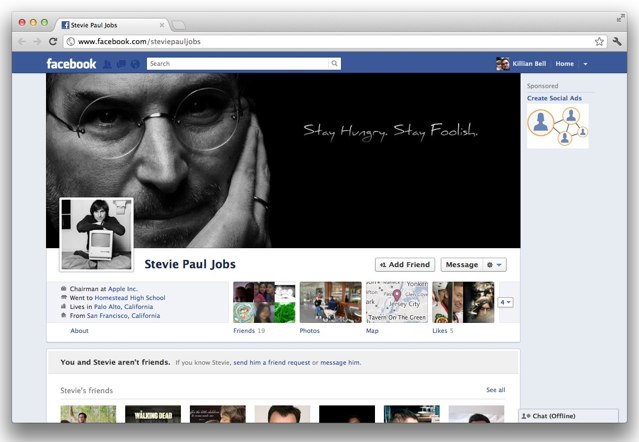The image size is (639, 442).
Task: Expand the "4" more sections dropdown
Action: coord(506,302)
